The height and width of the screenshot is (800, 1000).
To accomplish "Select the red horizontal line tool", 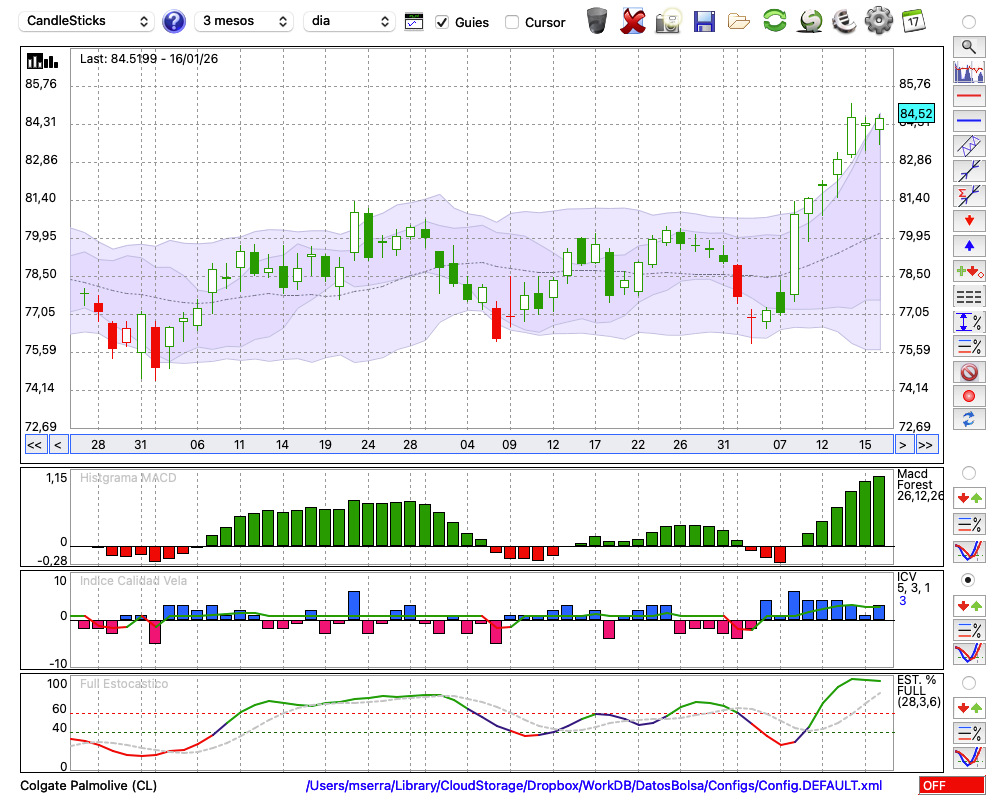I will point(968,97).
